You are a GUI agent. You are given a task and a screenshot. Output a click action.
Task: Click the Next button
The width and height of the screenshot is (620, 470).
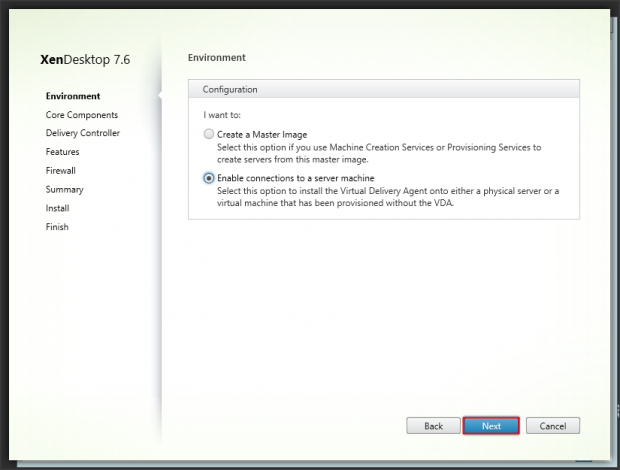pyautogui.click(x=491, y=426)
